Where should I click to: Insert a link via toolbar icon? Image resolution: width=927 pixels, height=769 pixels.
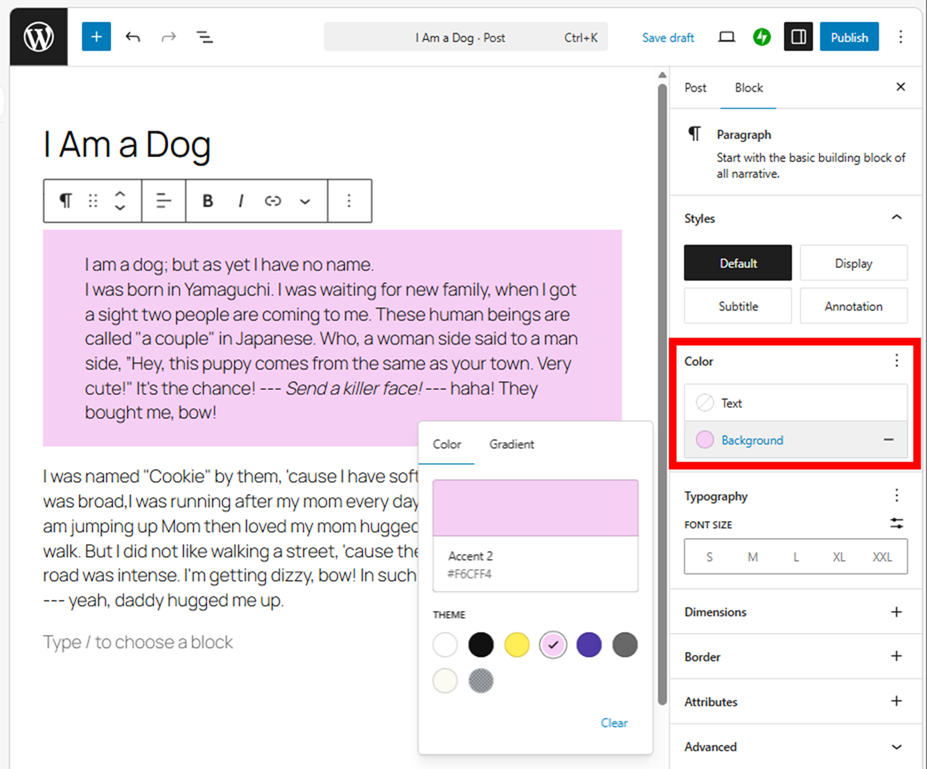tap(273, 201)
